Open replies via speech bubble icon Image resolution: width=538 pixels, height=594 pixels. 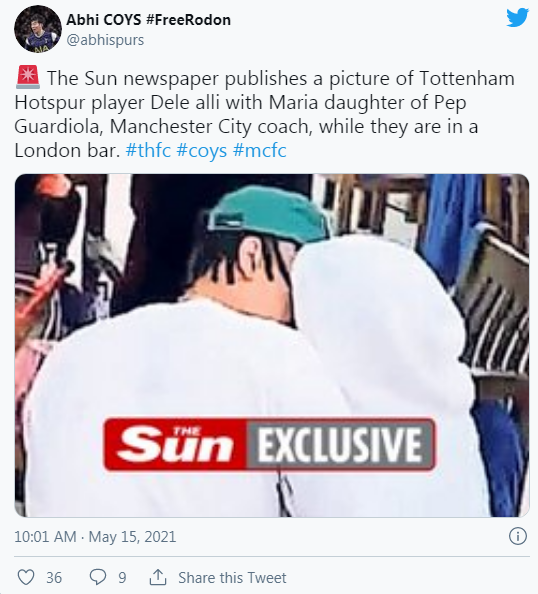pyautogui.click(x=97, y=577)
